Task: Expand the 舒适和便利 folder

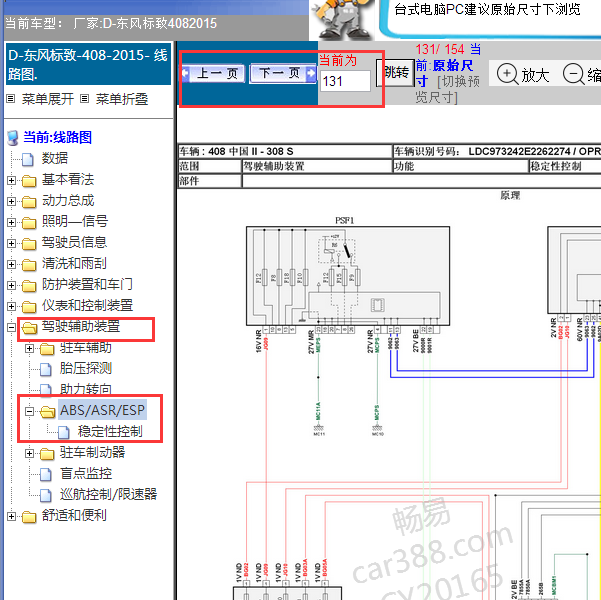Action: tap(11, 516)
